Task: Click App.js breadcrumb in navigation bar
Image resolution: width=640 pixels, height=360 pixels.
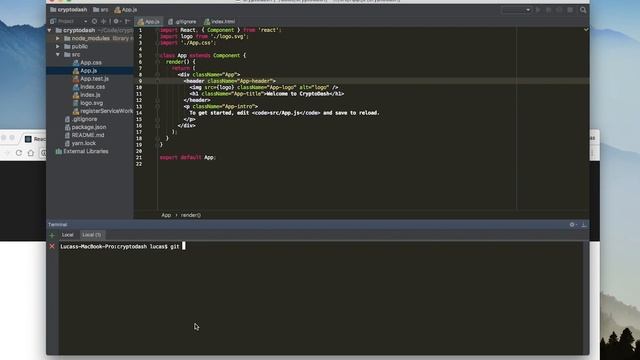Action: tap(126, 10)
